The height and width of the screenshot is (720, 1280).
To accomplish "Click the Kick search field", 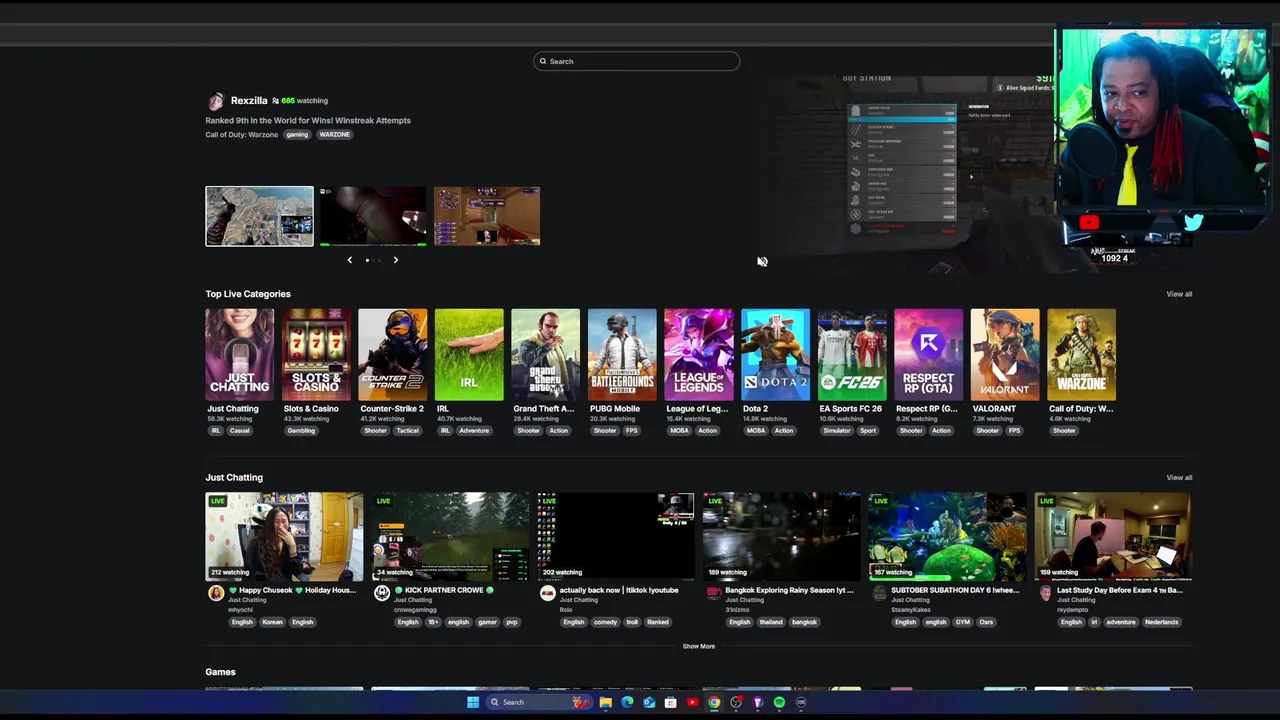I will coord(637,62).
